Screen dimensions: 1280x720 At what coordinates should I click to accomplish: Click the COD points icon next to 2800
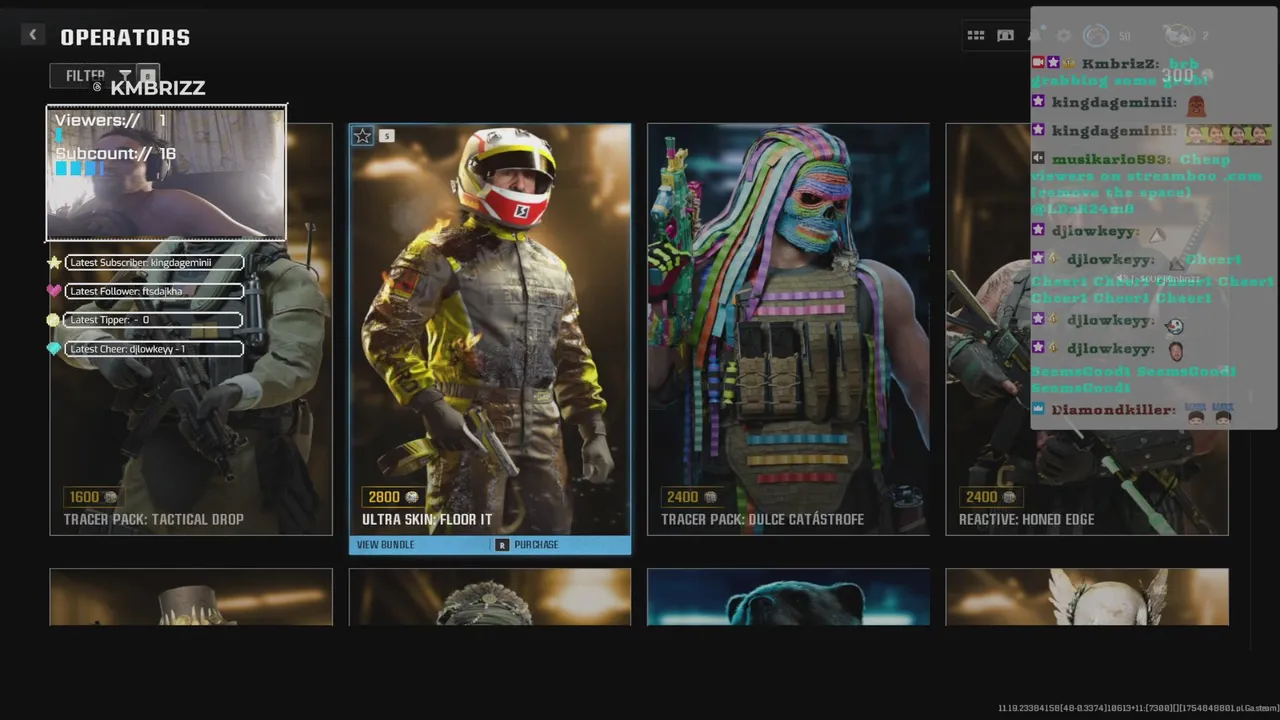click(x=411, y=497)
